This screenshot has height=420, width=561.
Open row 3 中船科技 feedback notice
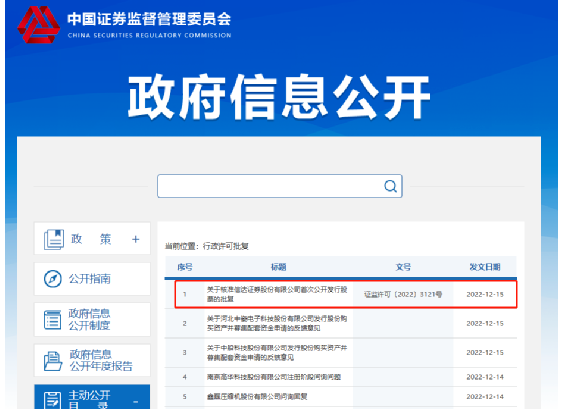coord(277,352)
